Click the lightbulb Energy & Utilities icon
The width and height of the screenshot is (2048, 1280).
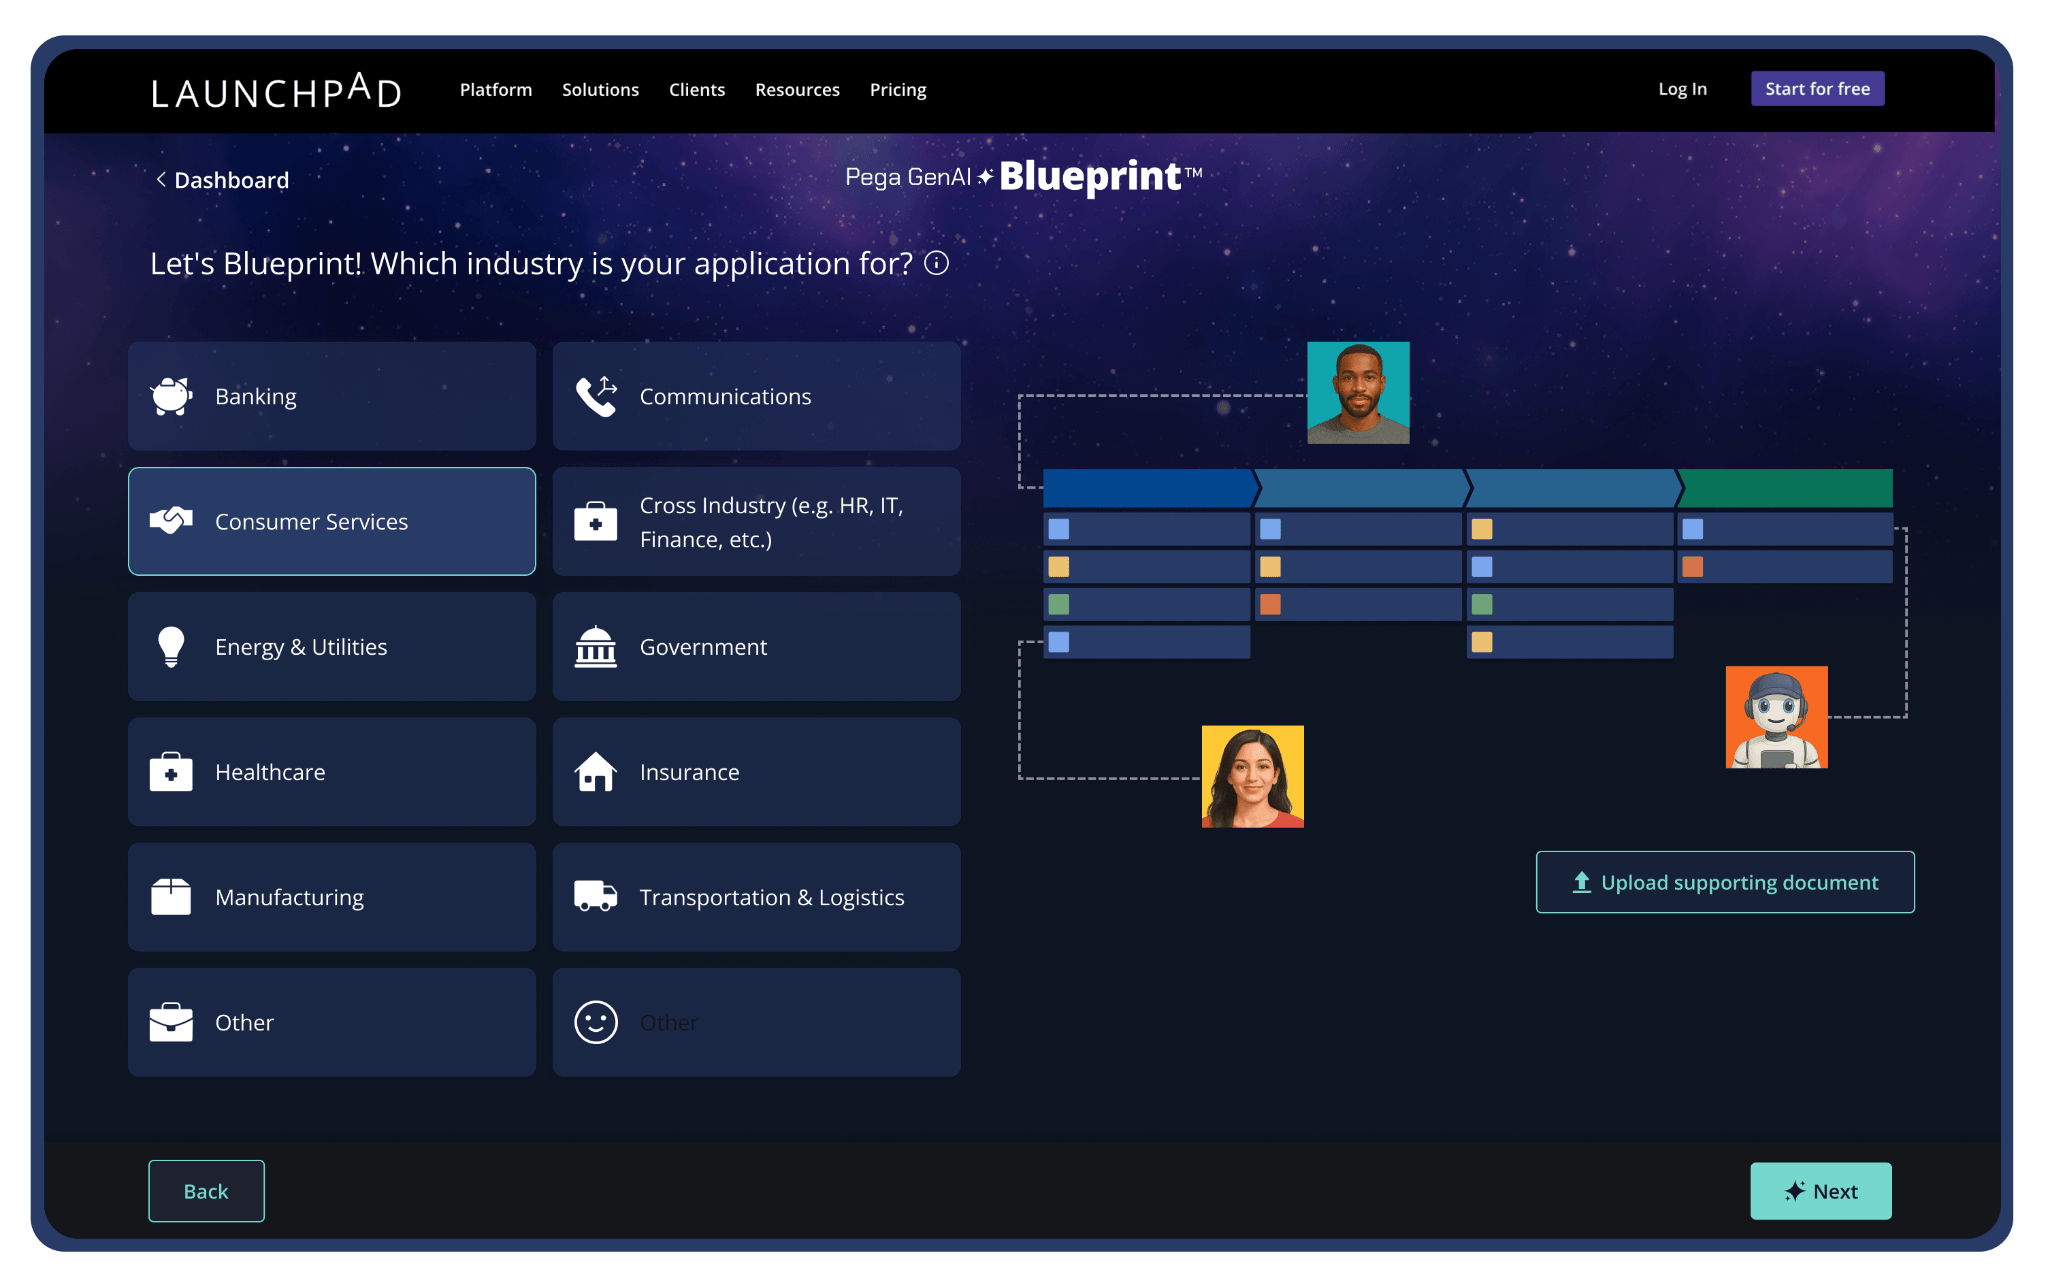tap(171, 646)
